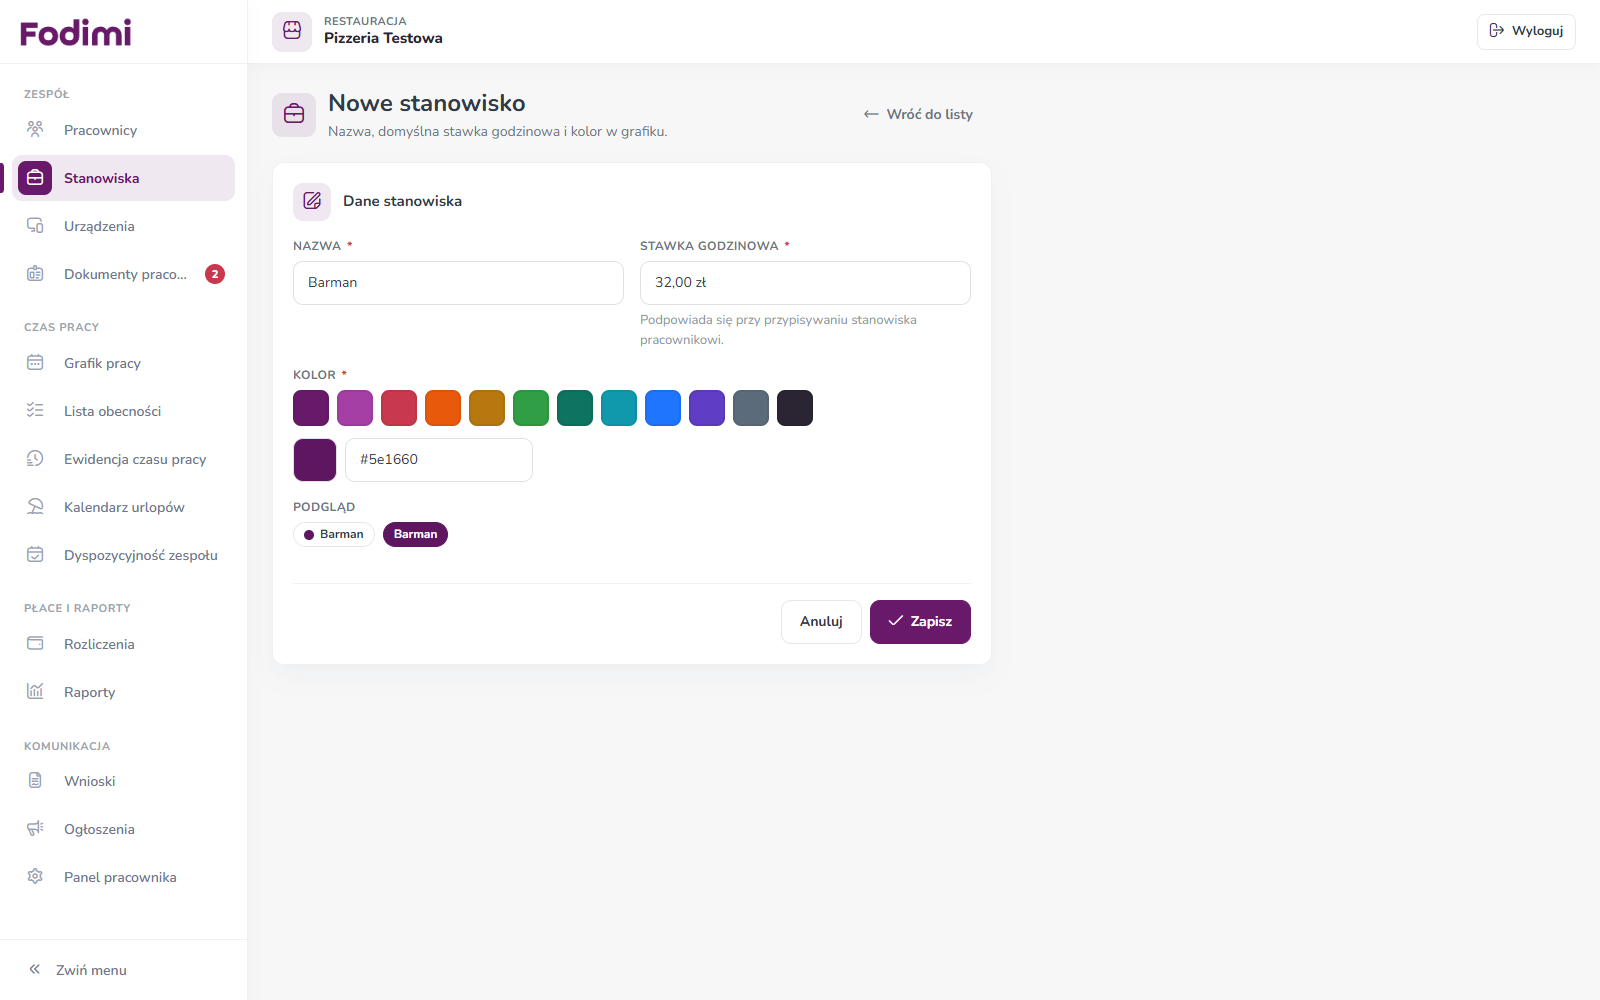
Task: Focus the hex color field #5e1660
Action: pyautogui.click(x=439, y=460)
